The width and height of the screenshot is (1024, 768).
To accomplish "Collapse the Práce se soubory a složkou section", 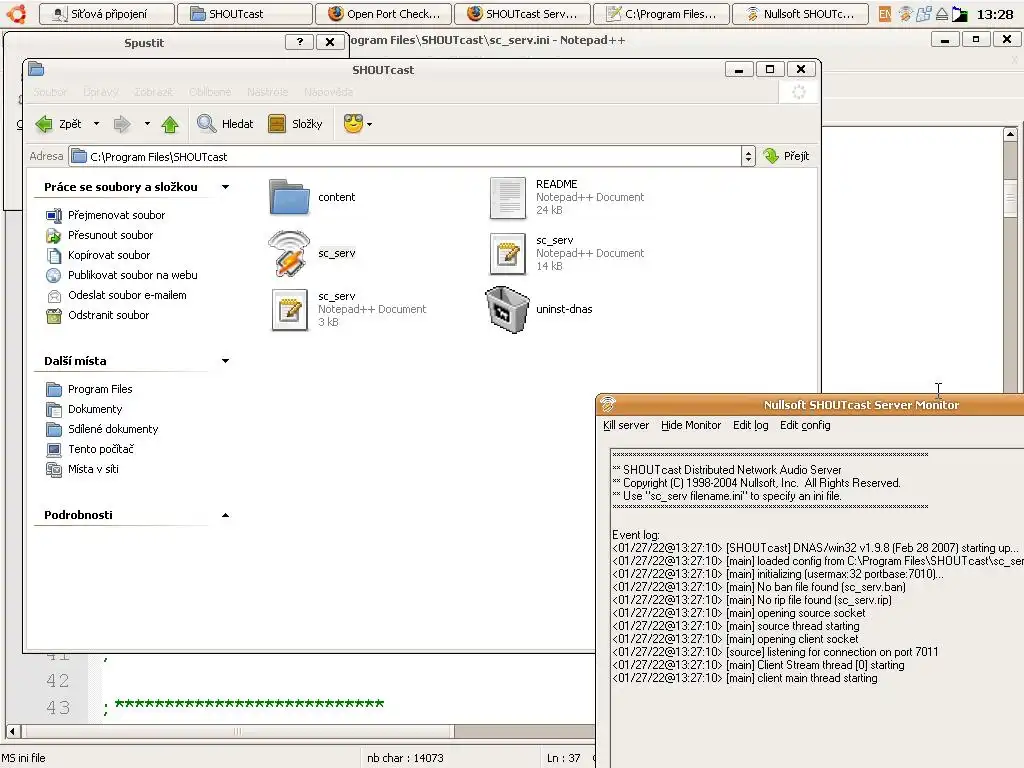I will coord(225,187).
